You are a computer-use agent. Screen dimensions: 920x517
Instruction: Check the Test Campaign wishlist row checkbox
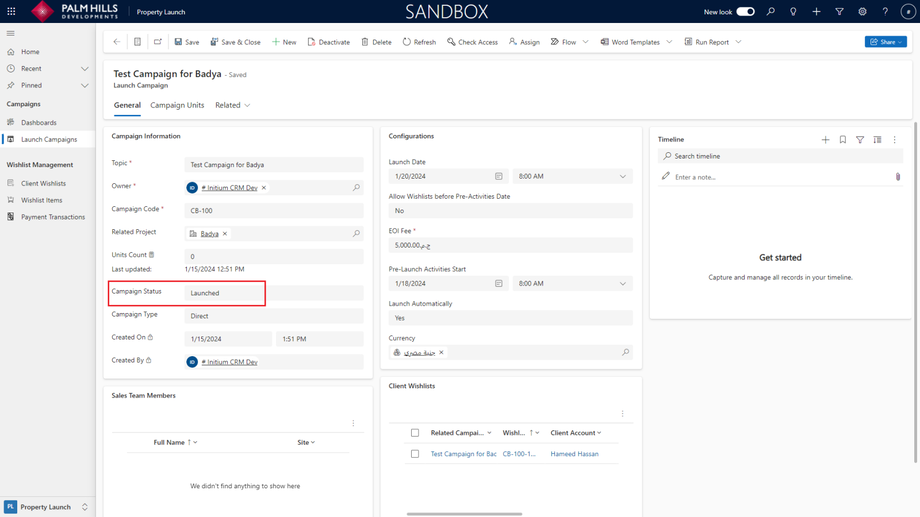point(415,454)
